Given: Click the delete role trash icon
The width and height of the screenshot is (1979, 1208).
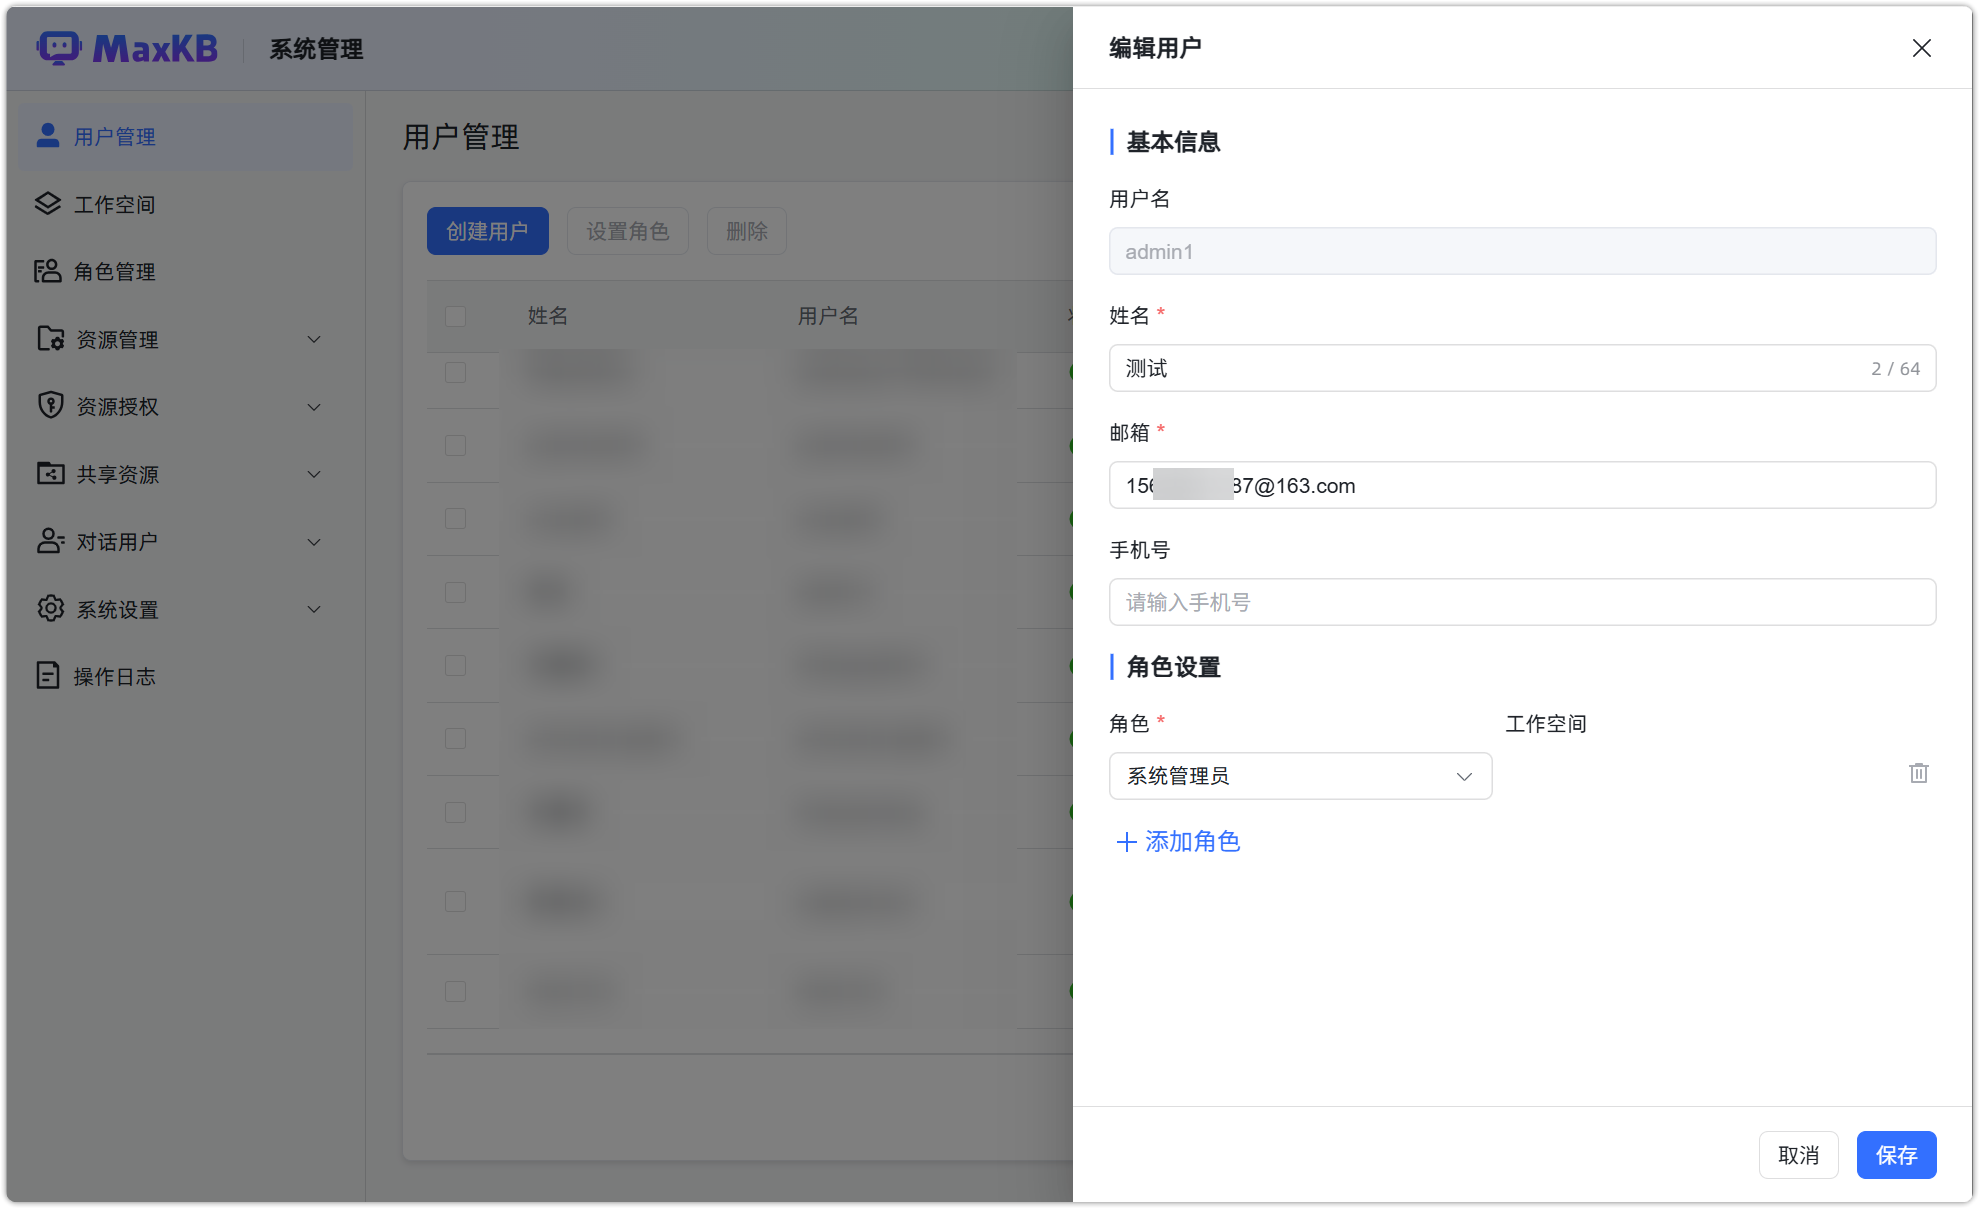Looking at the screenshot, I should point(1918,773).
